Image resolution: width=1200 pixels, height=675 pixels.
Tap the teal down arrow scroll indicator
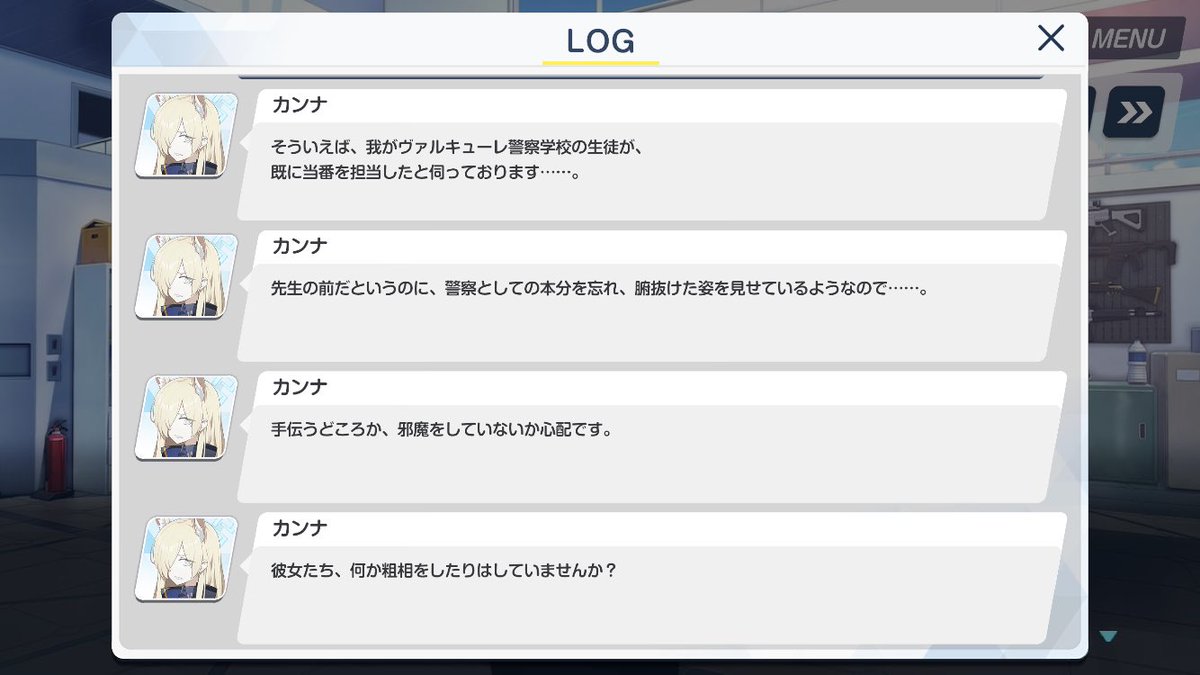tap(1107, 635)
